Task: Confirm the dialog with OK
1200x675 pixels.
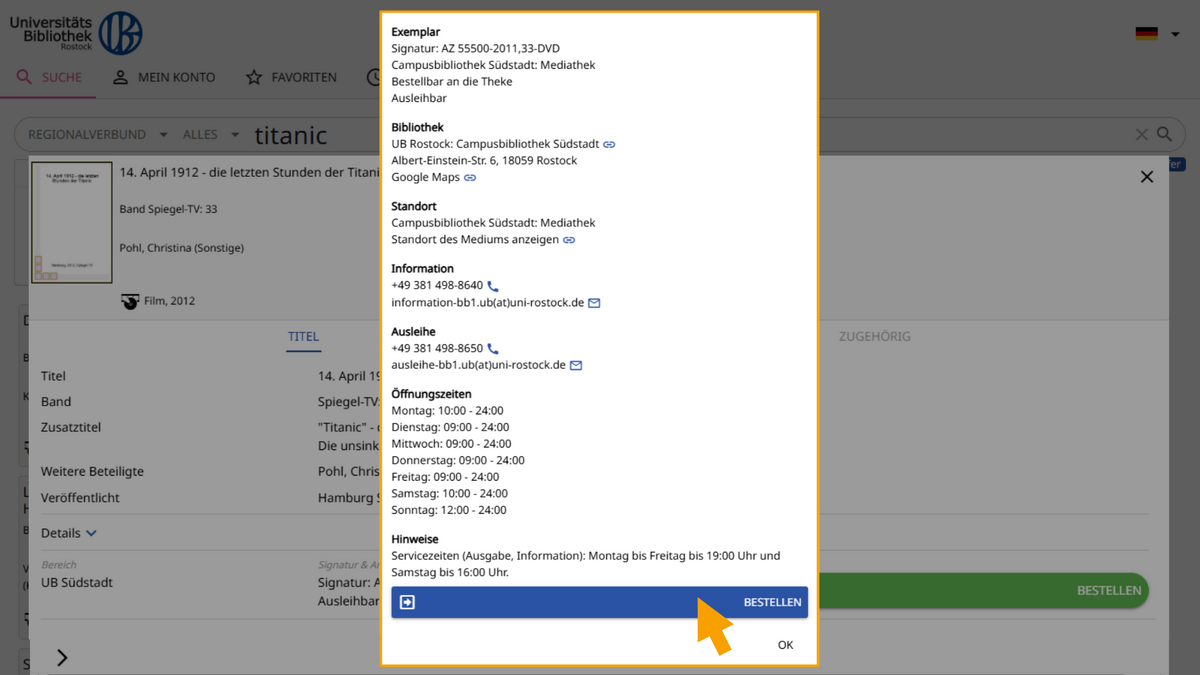Action: point(785,645)
